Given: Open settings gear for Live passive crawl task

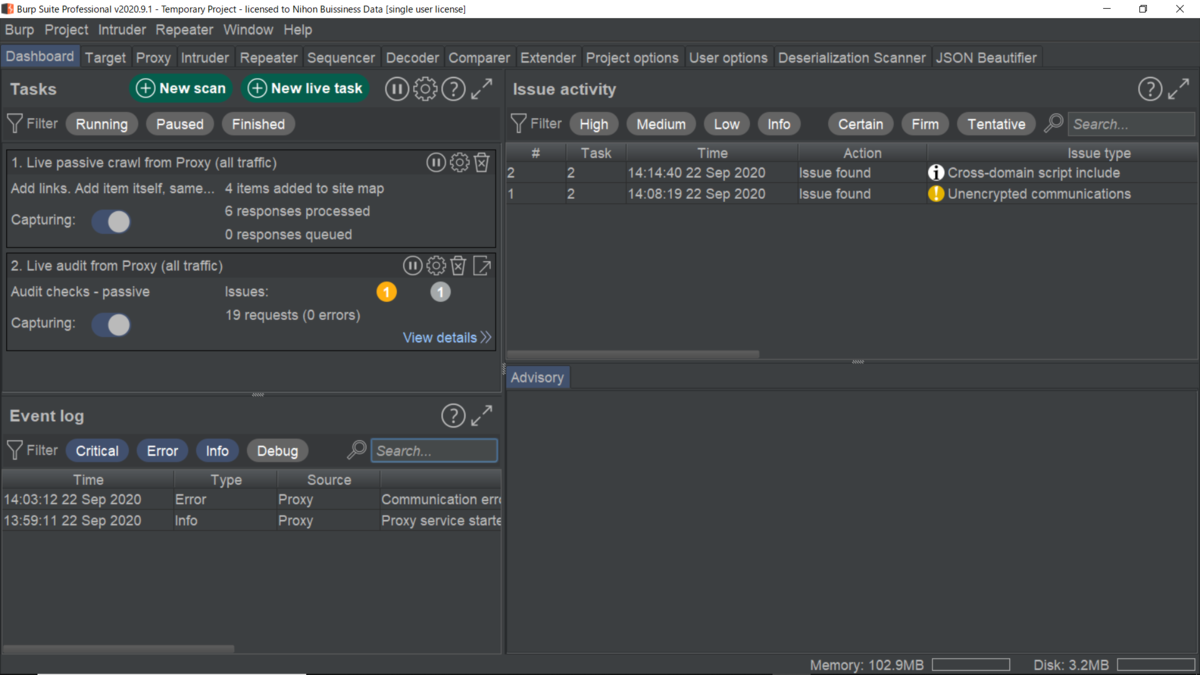Looking at the screenshot, I should pos(459,162).
